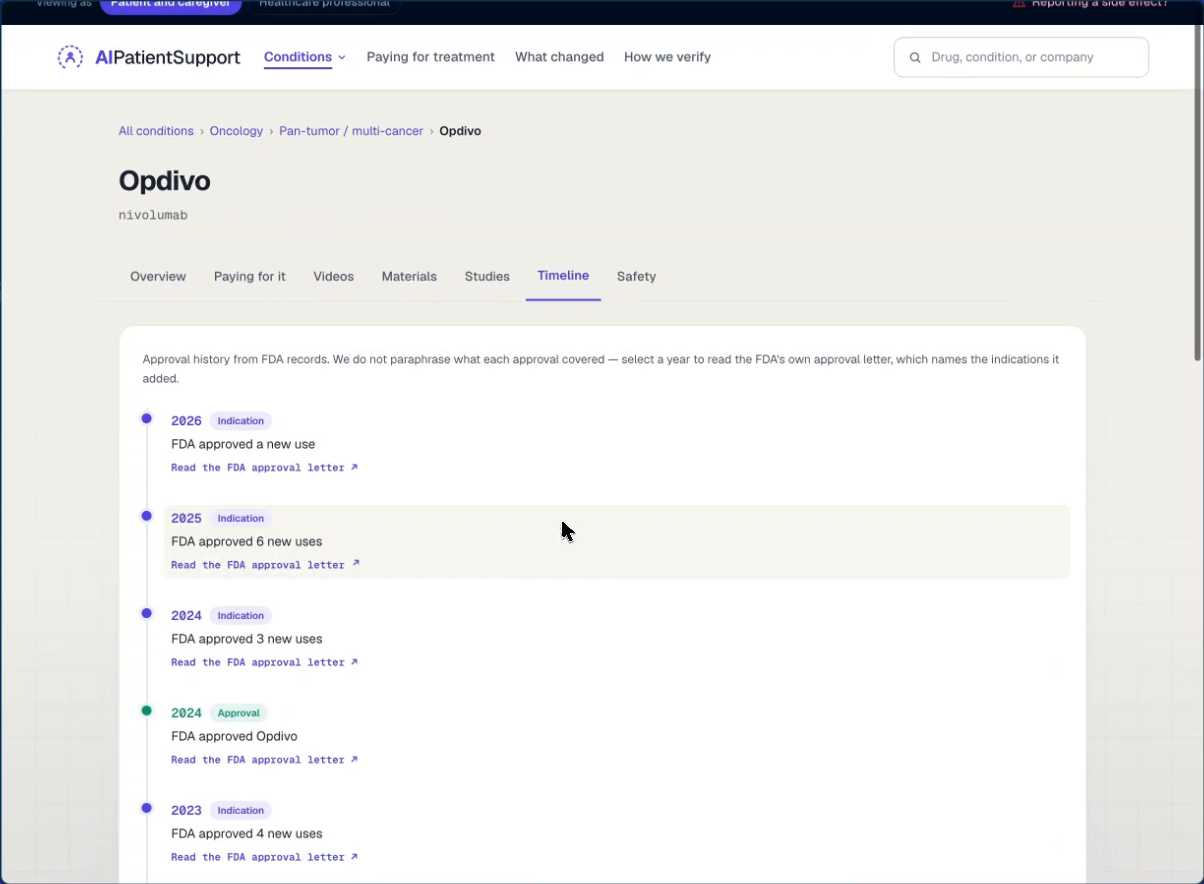The width and height of the screenshot is (1204, 884).
Task: Click the Opdivo page heading
Action: (x=165, y=181)
